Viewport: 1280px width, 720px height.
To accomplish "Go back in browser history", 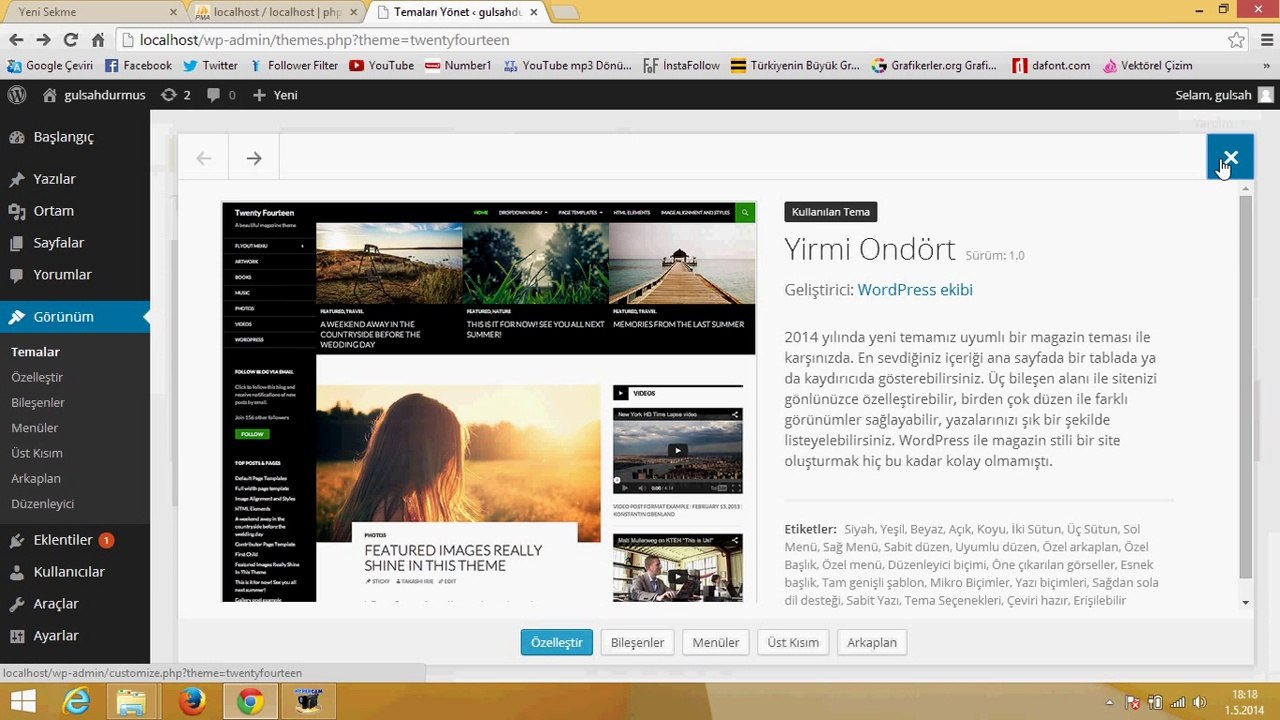I will coord(16,40).
